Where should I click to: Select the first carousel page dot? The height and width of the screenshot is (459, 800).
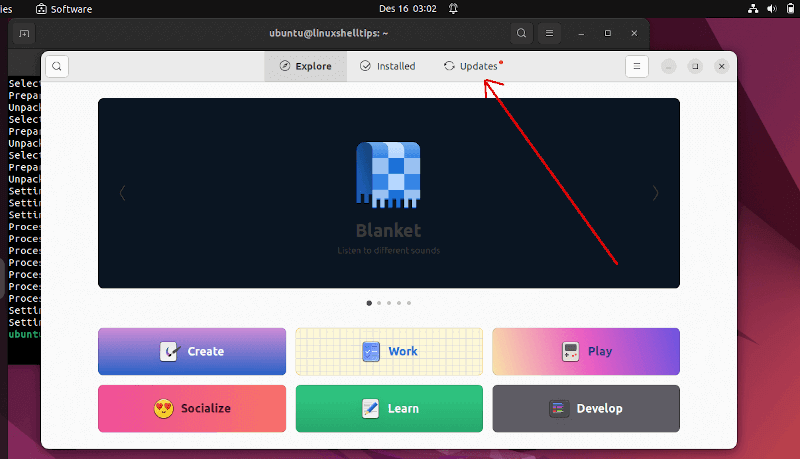click(x=369, y=303)
